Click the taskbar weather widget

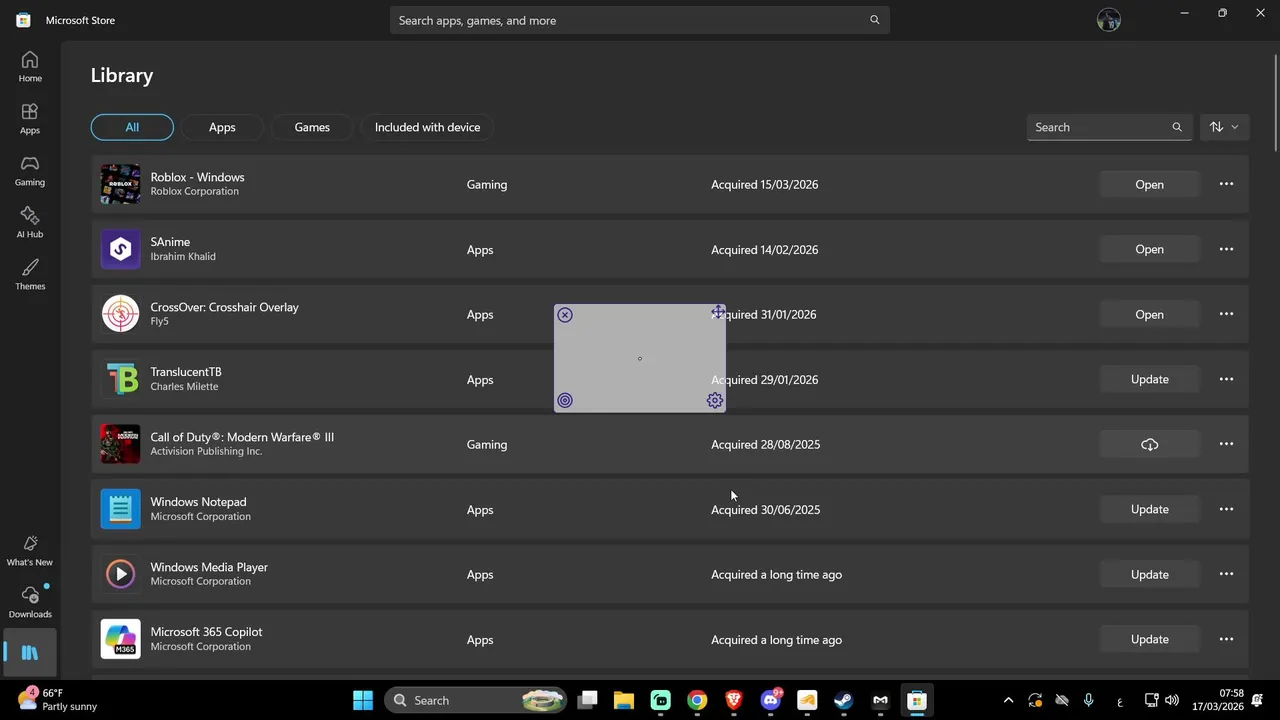pyautogui.click(x=58, y=700)
